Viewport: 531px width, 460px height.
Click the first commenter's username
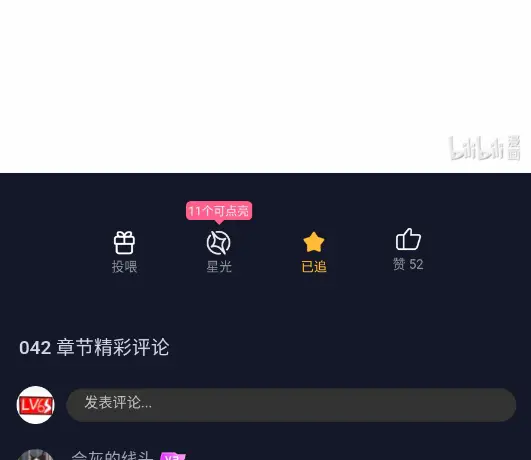[112, 455]
